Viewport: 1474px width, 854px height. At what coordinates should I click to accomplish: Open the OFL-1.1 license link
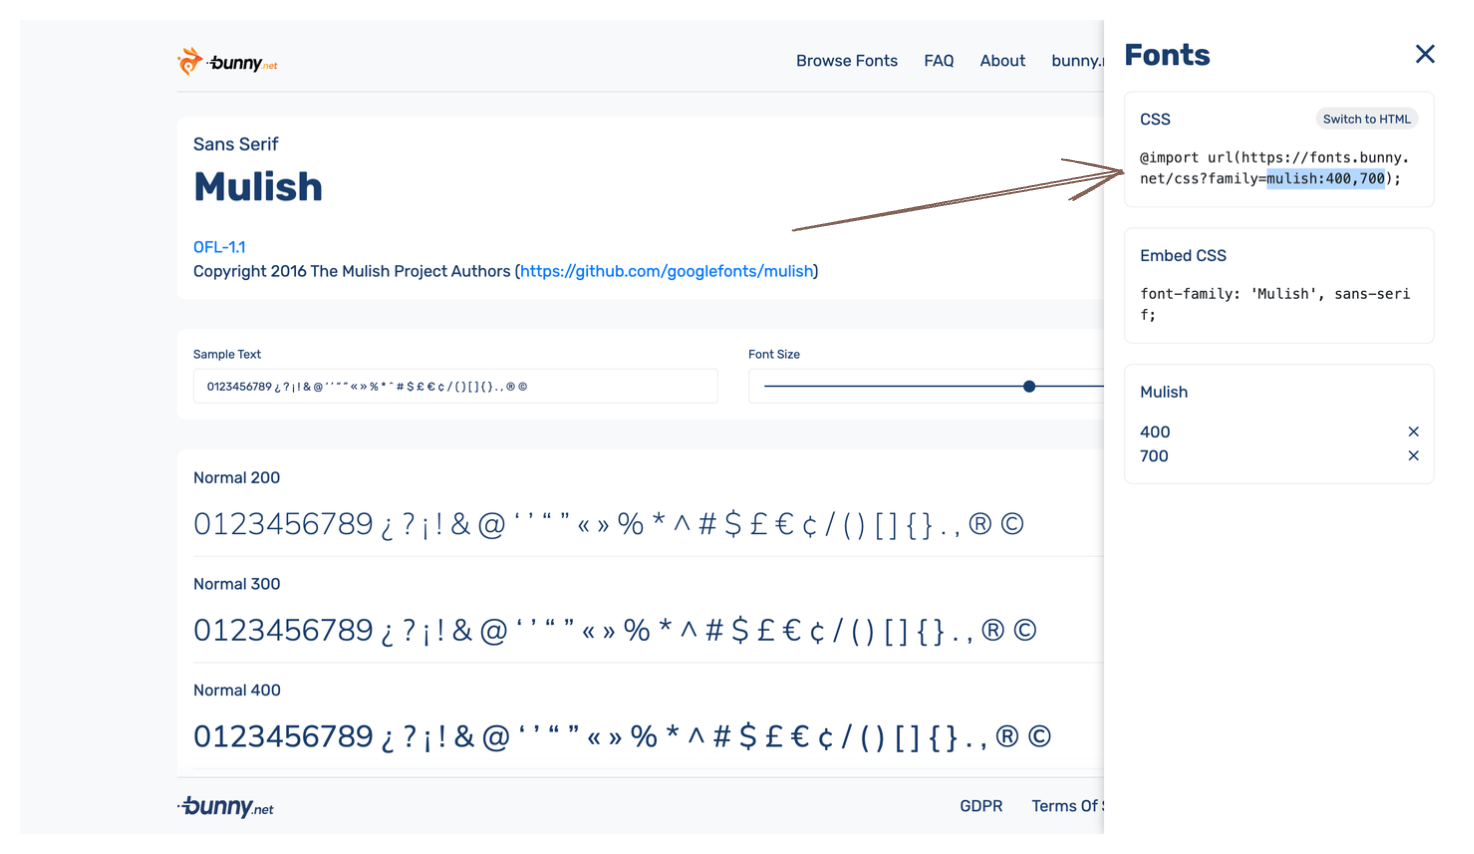pyautogui.click(x=219, y=246)
